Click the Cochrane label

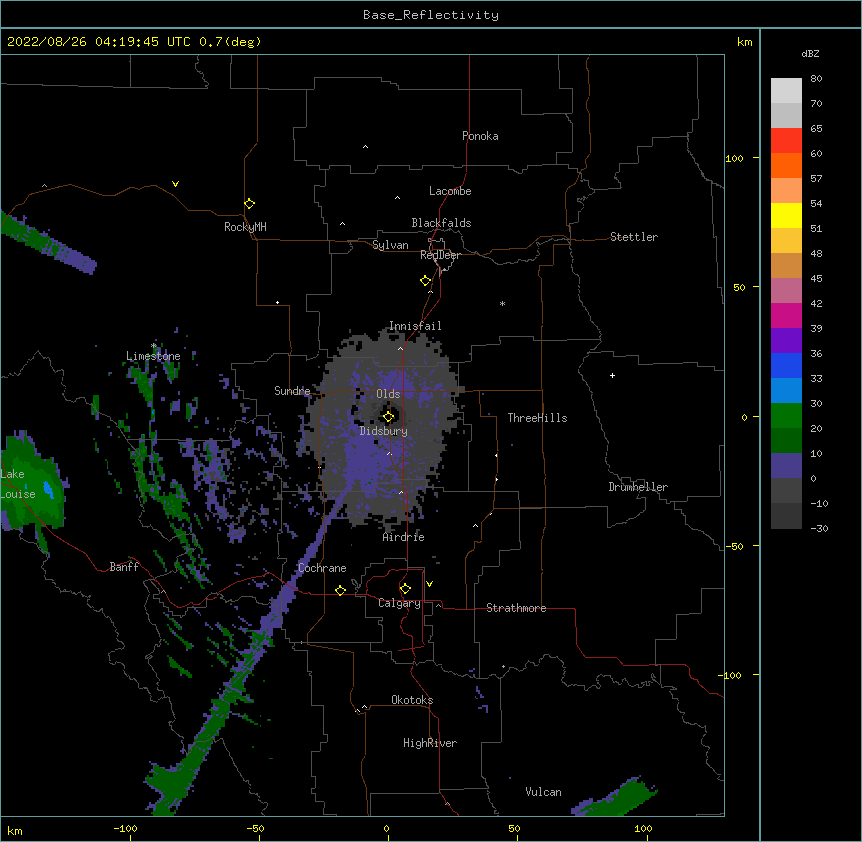[x=322, y=568]
